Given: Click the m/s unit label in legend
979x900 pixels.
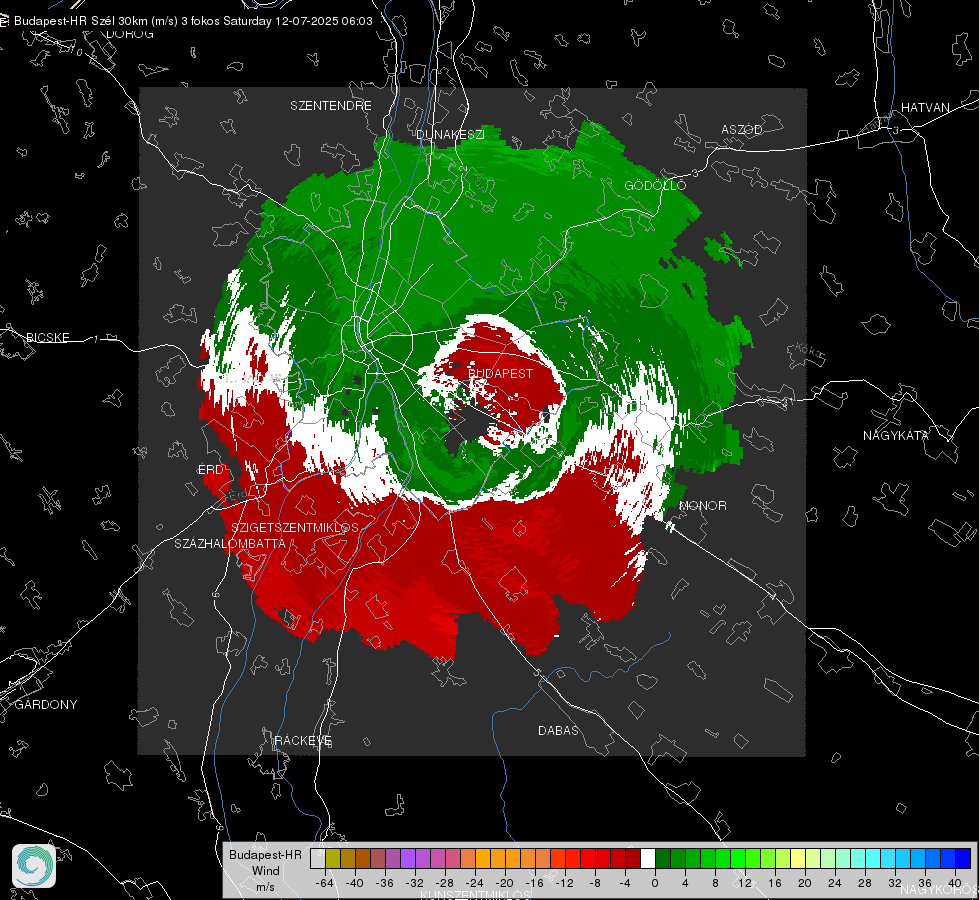Looking at the screenshot, I should (x=265, y=887).
